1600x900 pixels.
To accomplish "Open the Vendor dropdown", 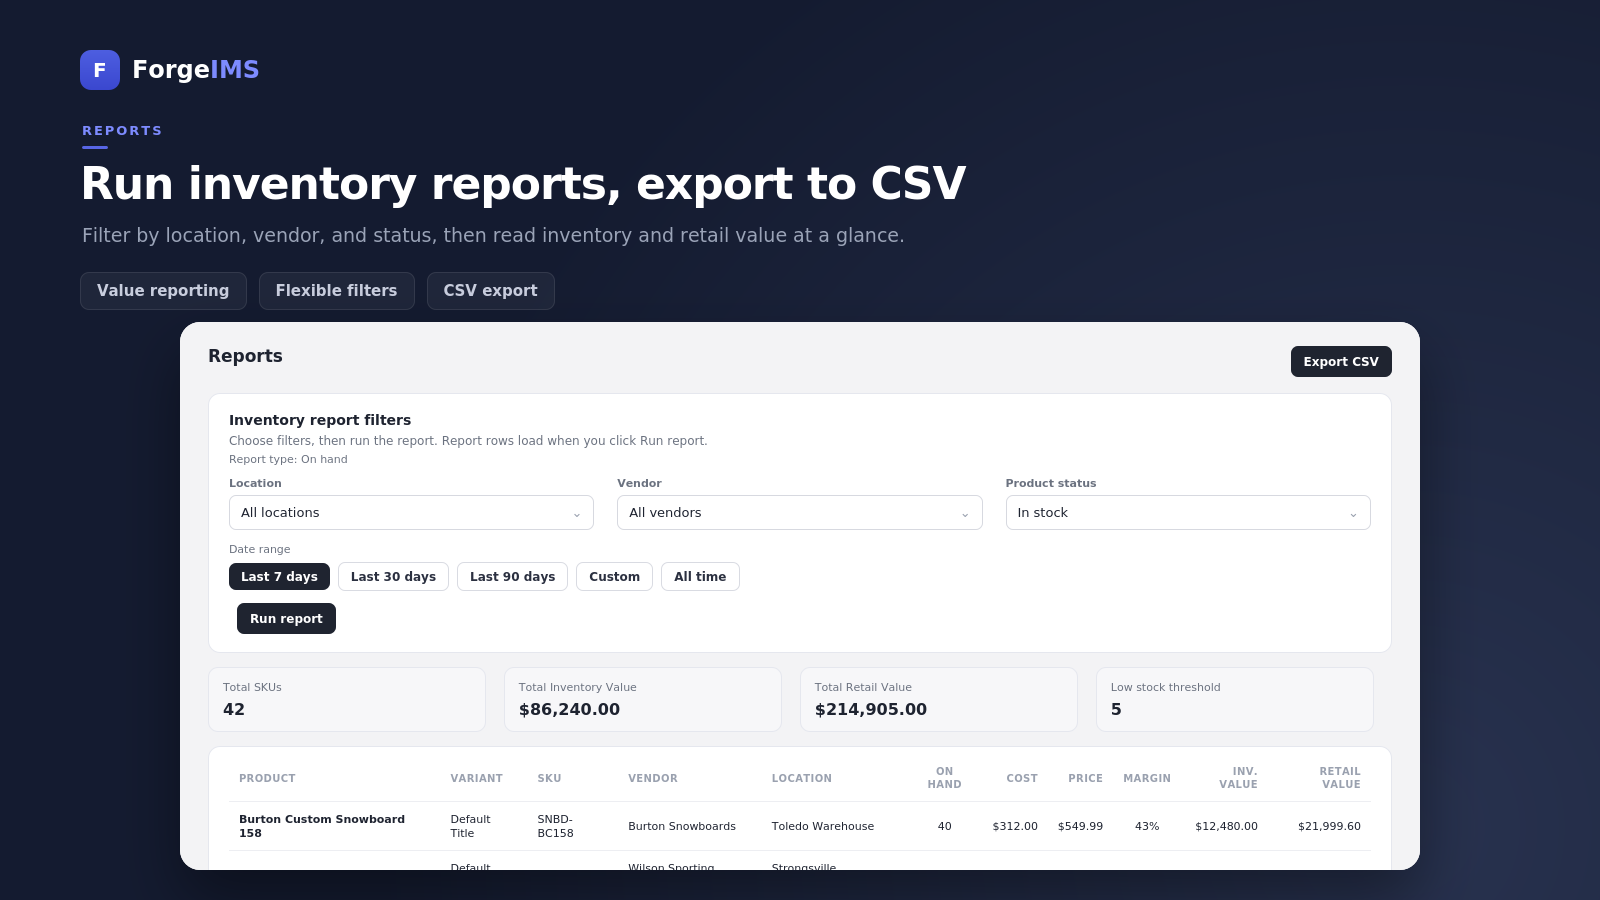I will pyautogui.click(x=799, y=513).
